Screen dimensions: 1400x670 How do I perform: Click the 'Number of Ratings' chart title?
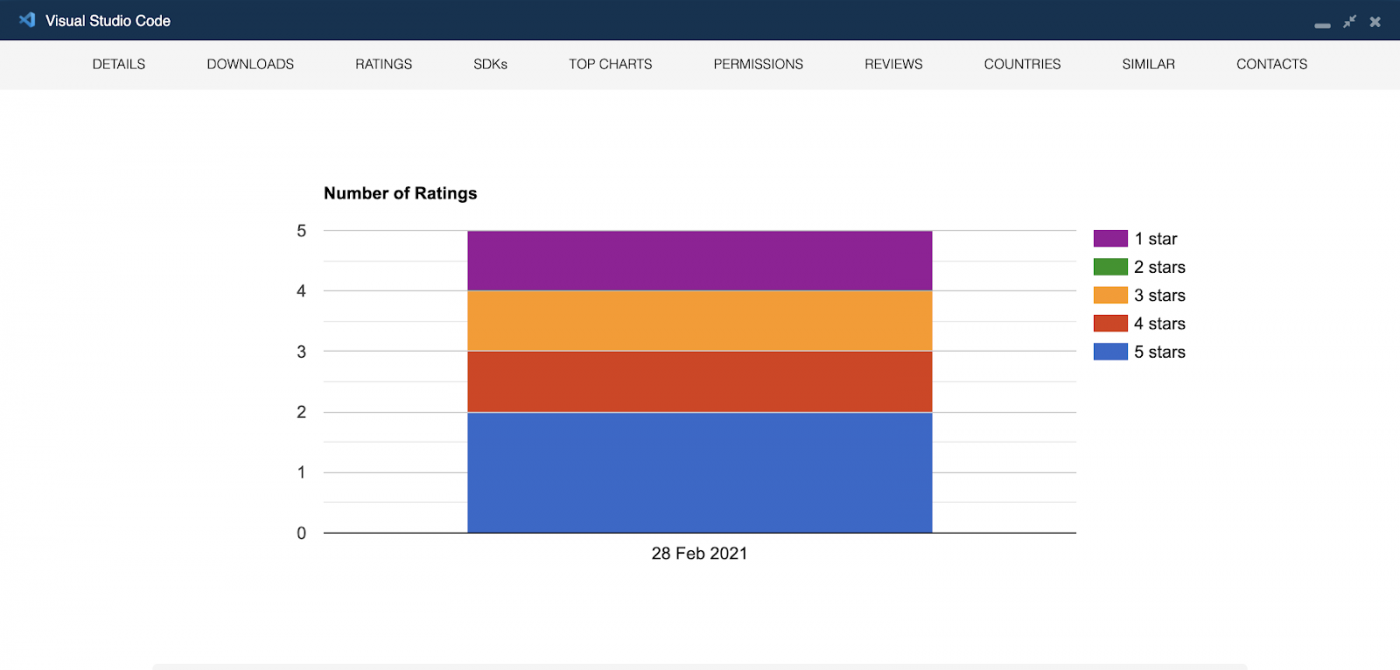point(400,193)
